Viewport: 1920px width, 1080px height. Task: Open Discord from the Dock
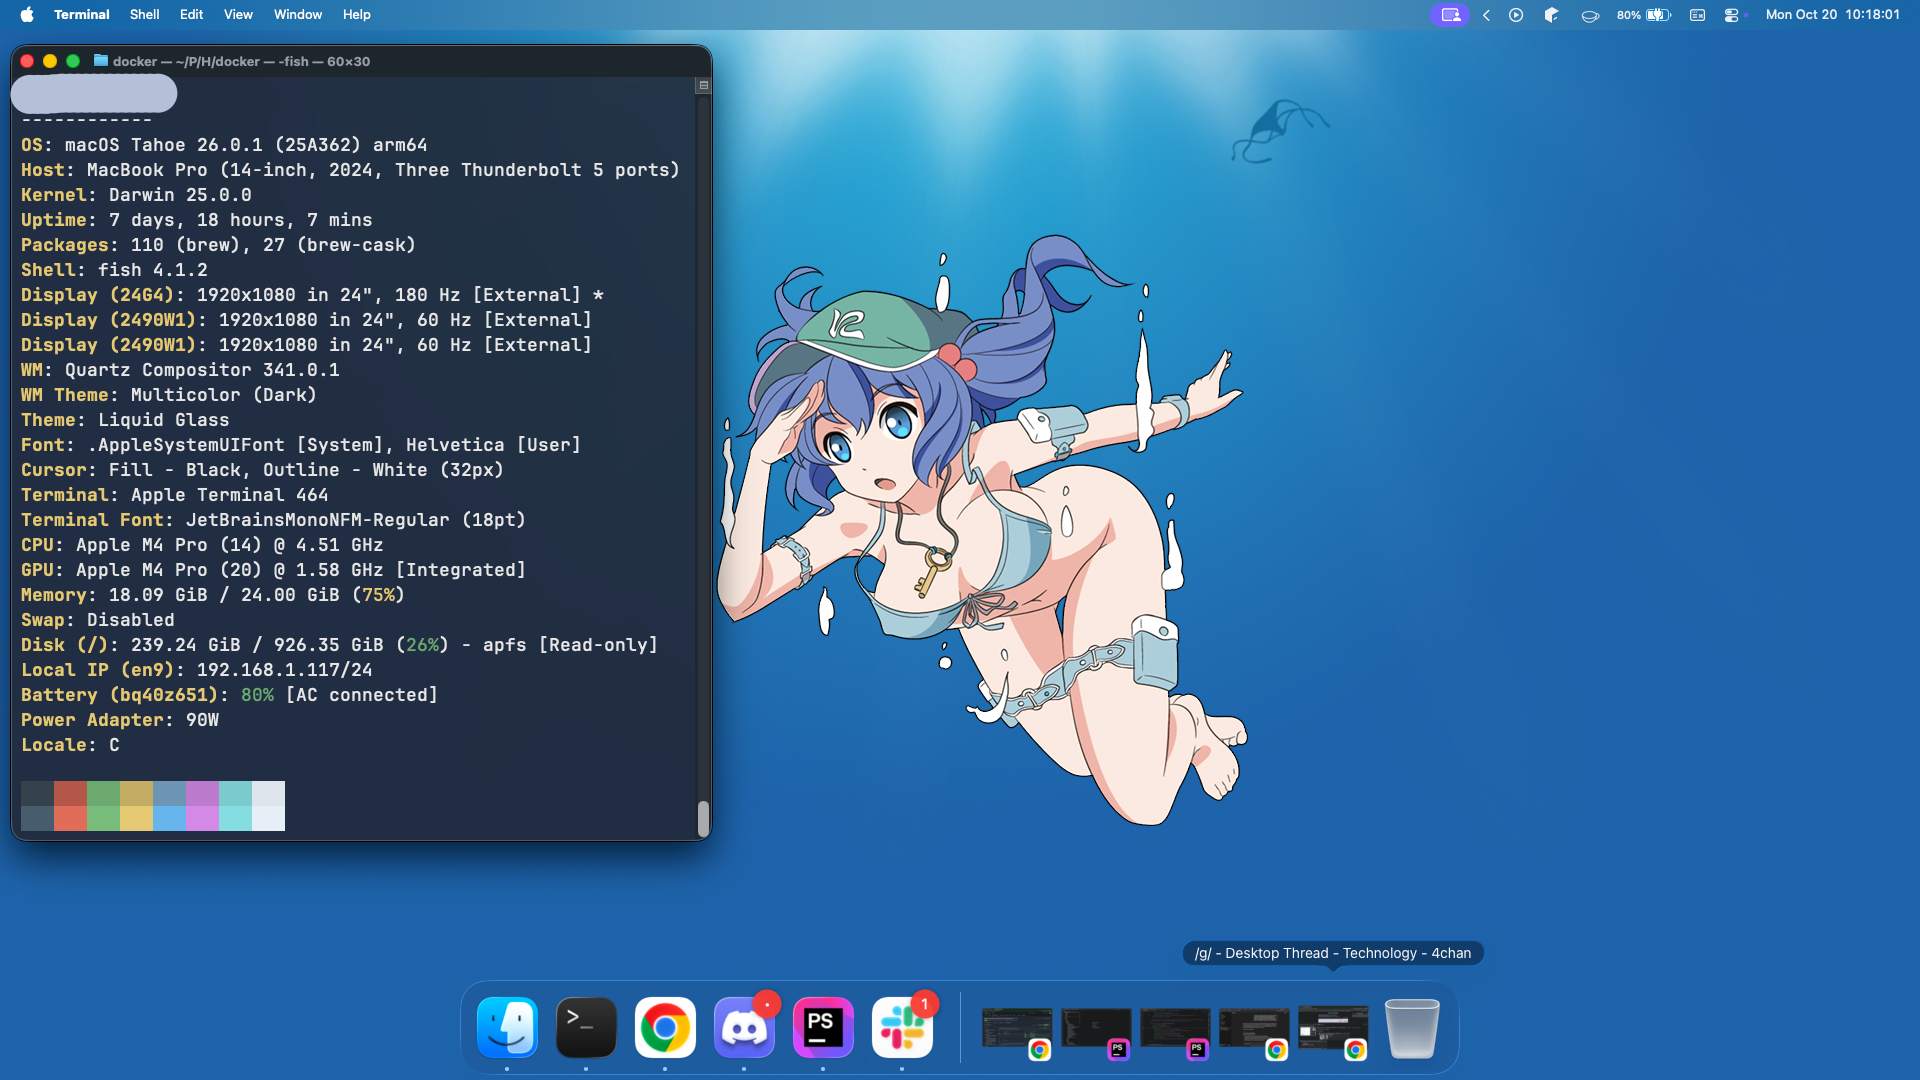click(744, 1027)
